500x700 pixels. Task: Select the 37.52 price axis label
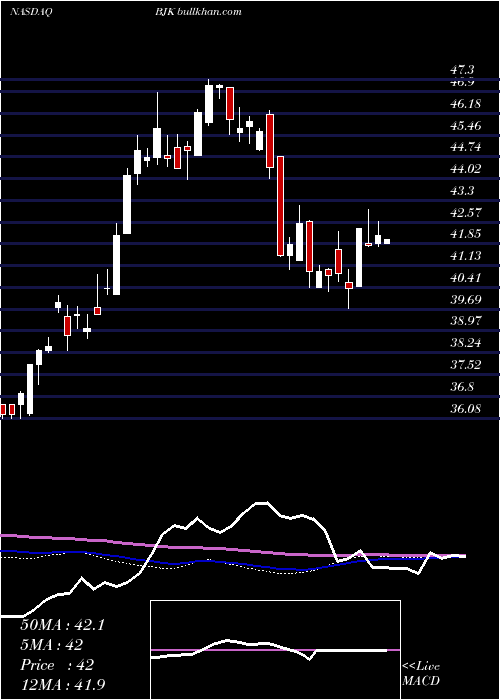tap(465, 364)
